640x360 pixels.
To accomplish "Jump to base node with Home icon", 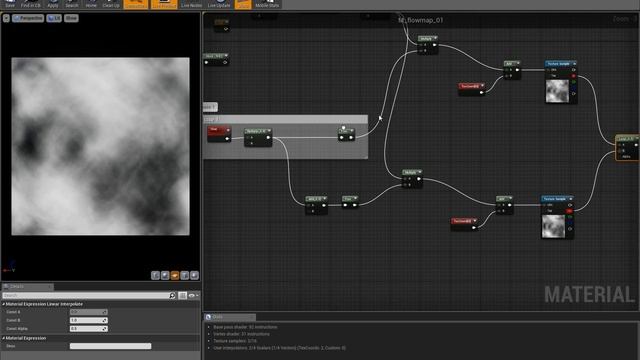I will pyautogui.click(x=91, y=4).
